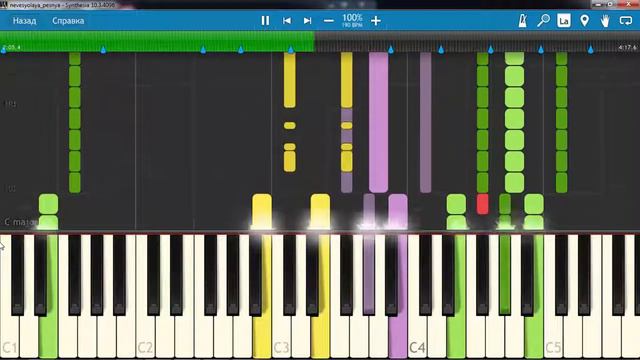This screenshot has width=640, height=360.
Task: Jump to the first blue bookmark marker after playhead
Action: pos(391,49)
